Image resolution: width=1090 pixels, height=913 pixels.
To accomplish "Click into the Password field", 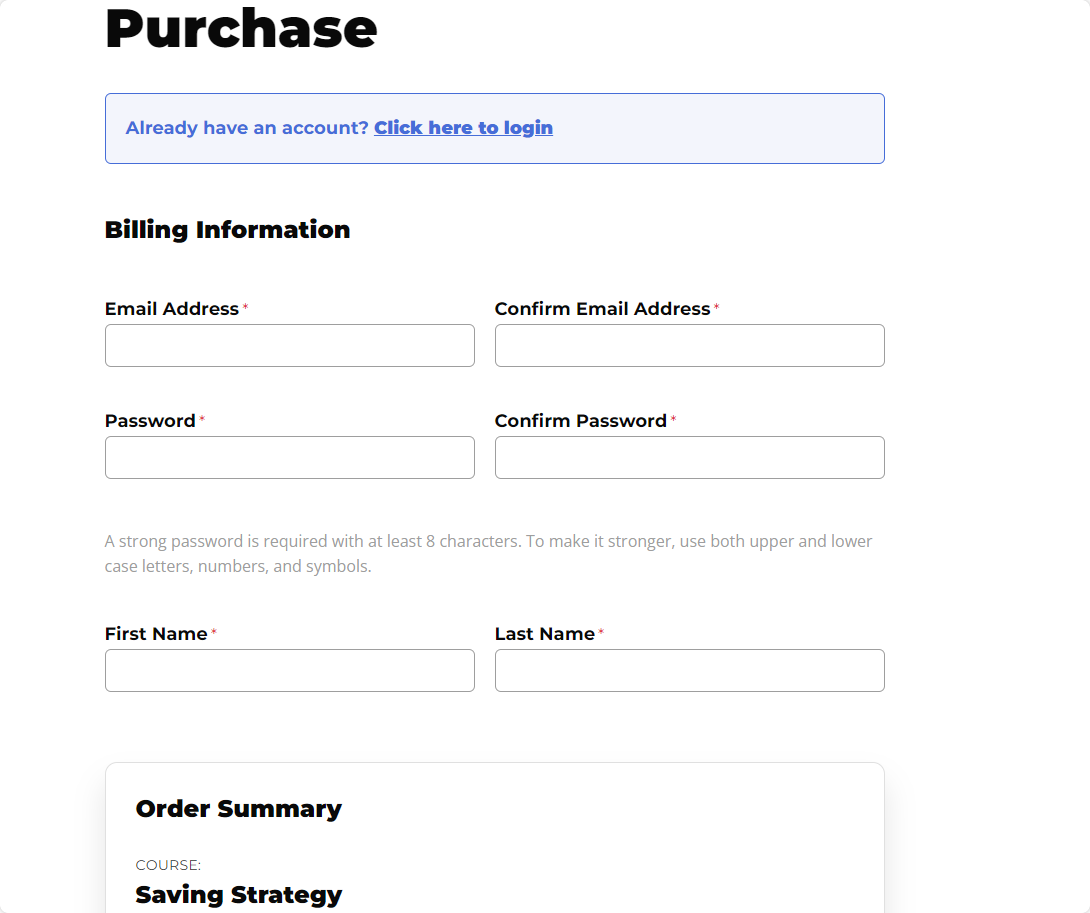I will point(290,458).
